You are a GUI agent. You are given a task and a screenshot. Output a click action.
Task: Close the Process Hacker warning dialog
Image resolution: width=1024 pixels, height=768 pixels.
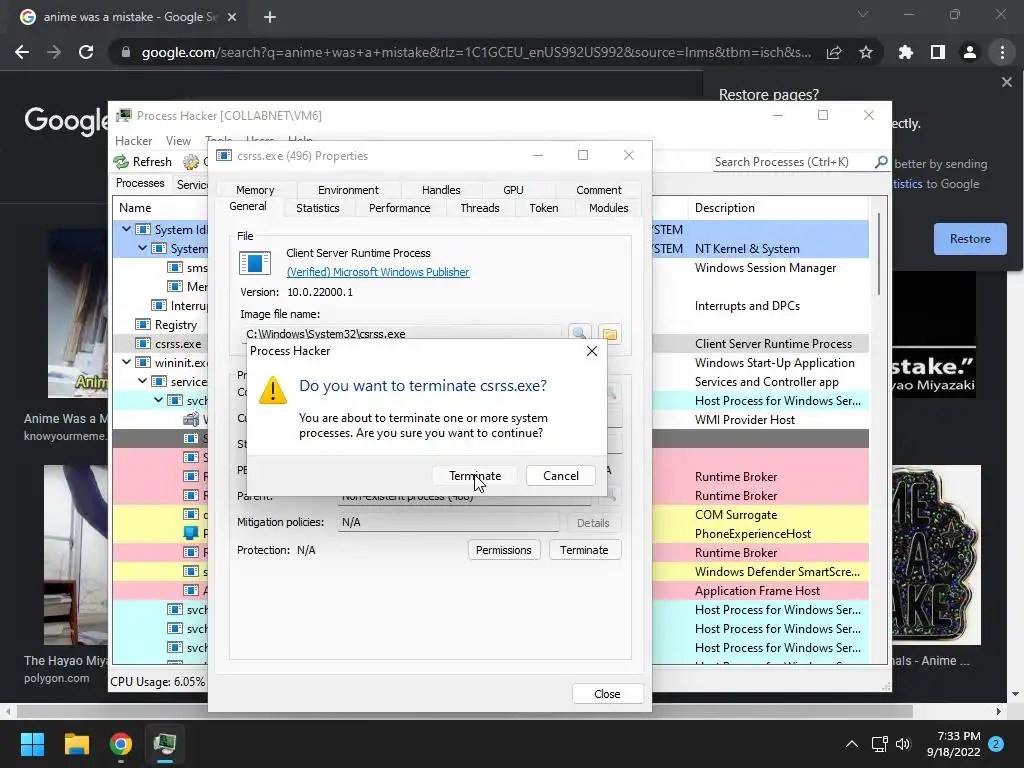pos(592,351)
